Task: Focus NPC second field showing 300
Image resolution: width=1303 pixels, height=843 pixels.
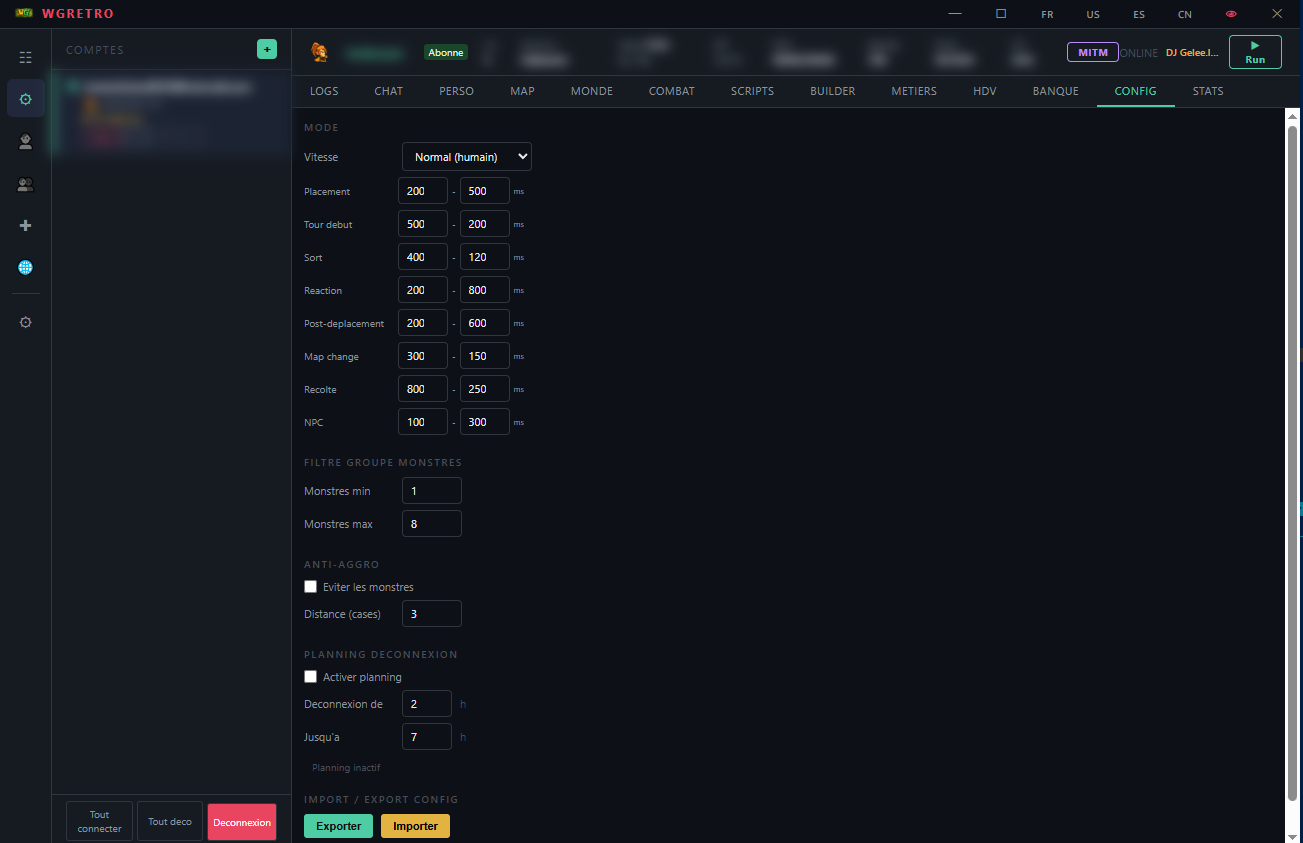Action: click(485, 422)
